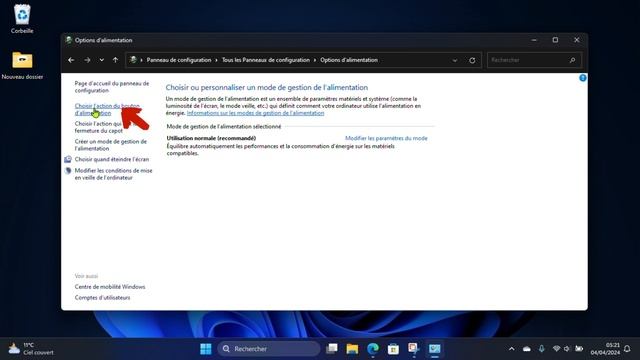Open 'Comptes d'utilisateurs' link
Image resolution: width=640 pixels, height=360 pixels.
point(102,298)
